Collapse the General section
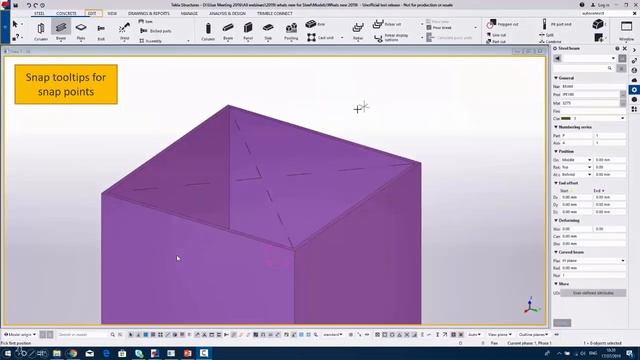Screen dimensions: 640x360 [x=556, y=78]
